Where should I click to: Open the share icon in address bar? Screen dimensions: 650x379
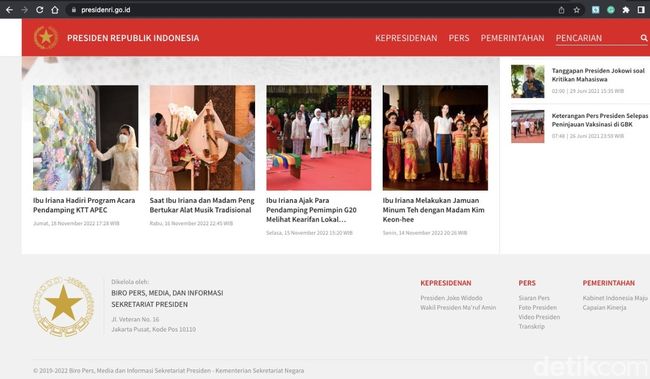click(x=561, y=10)
